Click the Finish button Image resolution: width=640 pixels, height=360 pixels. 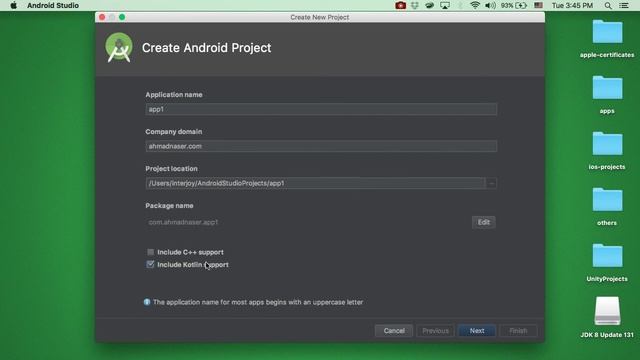pos(518,331)
